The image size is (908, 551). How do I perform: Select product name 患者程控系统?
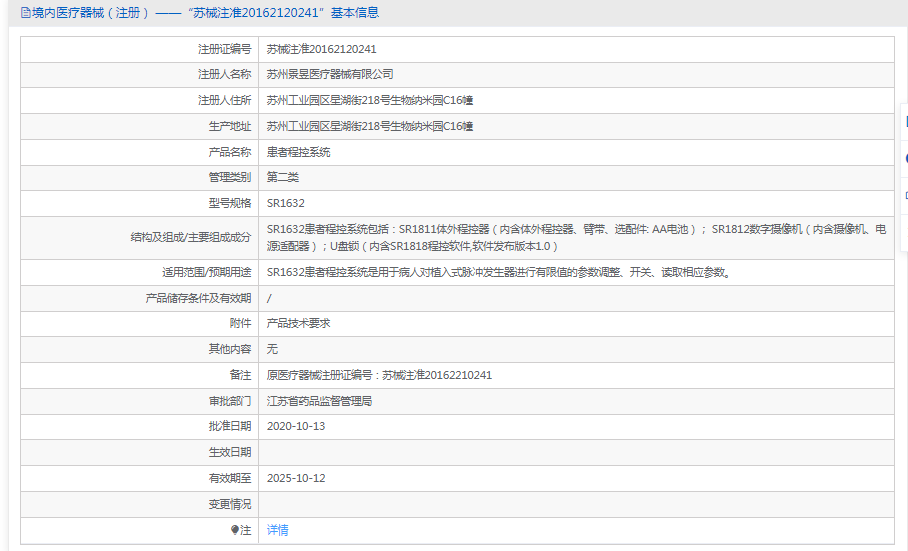tap(298, 152)
